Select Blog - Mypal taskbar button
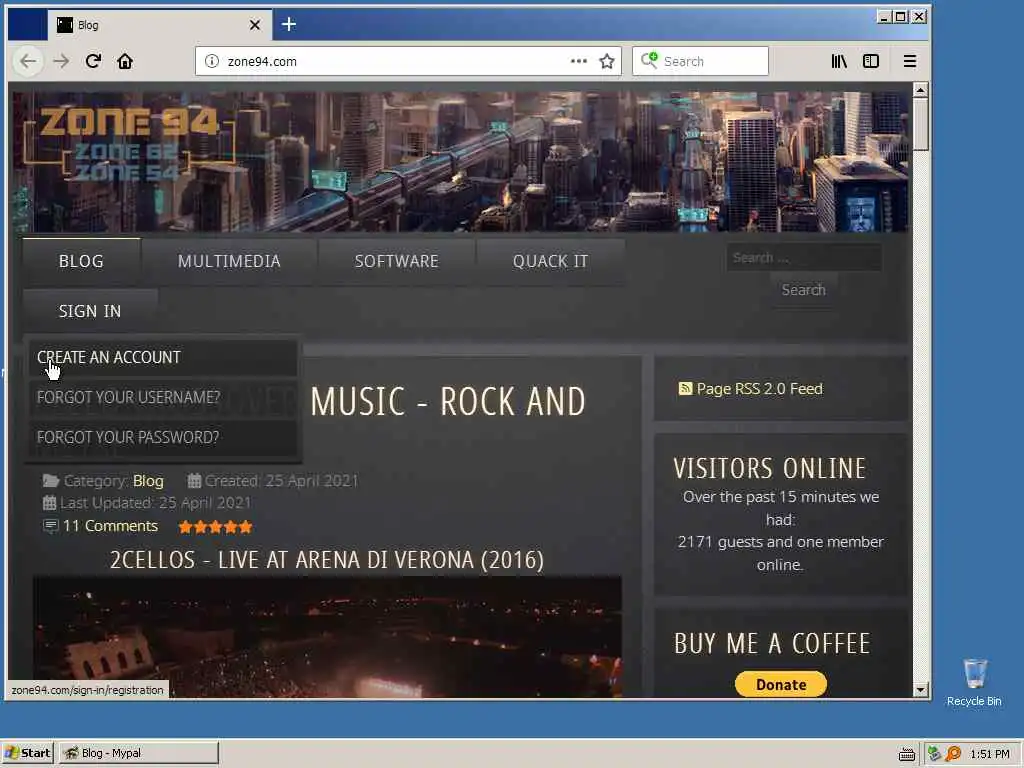 coord(138,753)
